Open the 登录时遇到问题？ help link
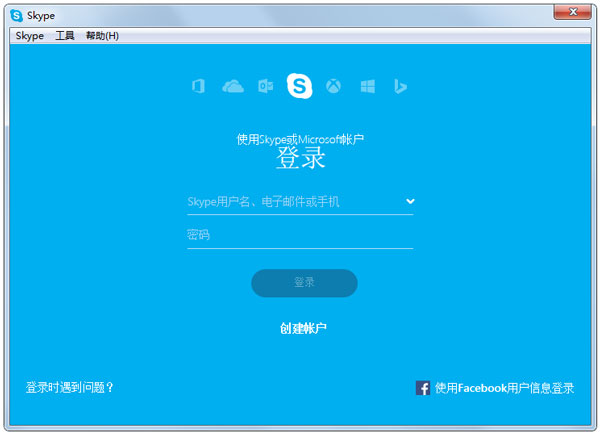Viewport: 600px width, 435px height. coord(70,388)
